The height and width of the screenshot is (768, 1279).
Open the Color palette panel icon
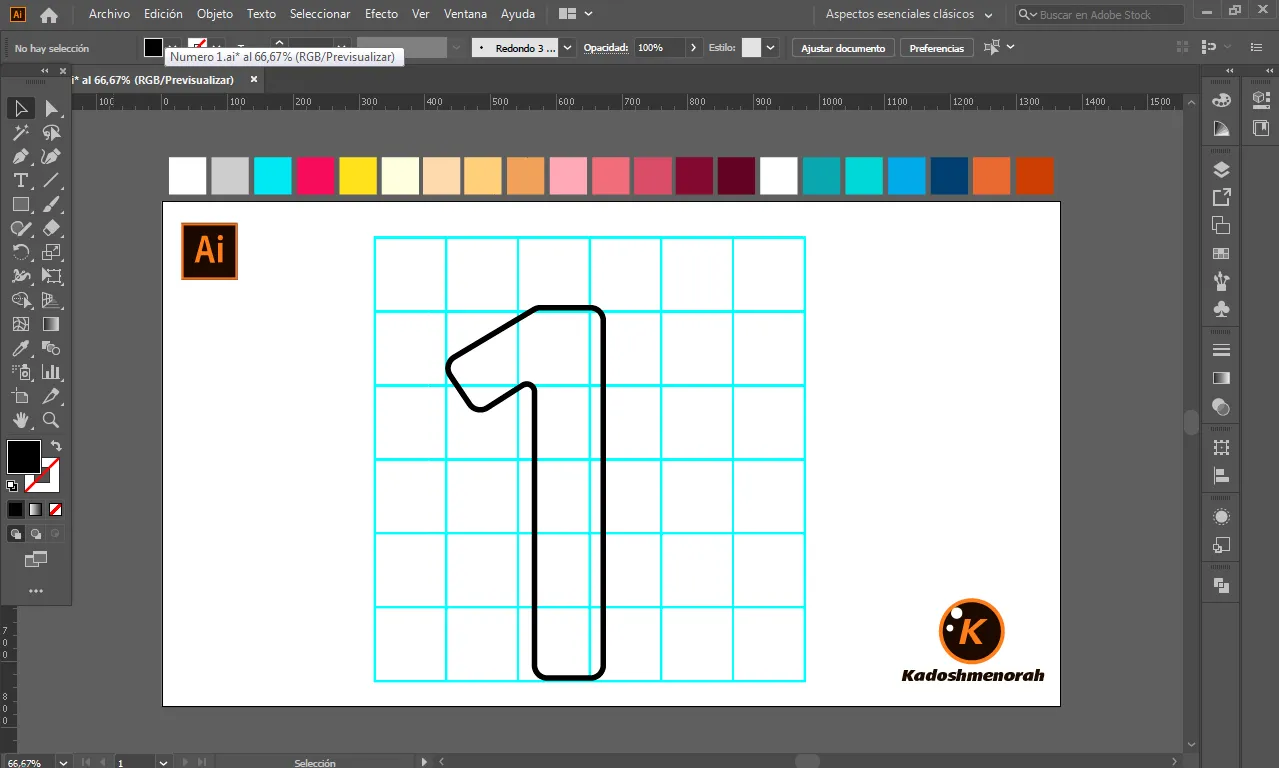[x=1221, y=100]
